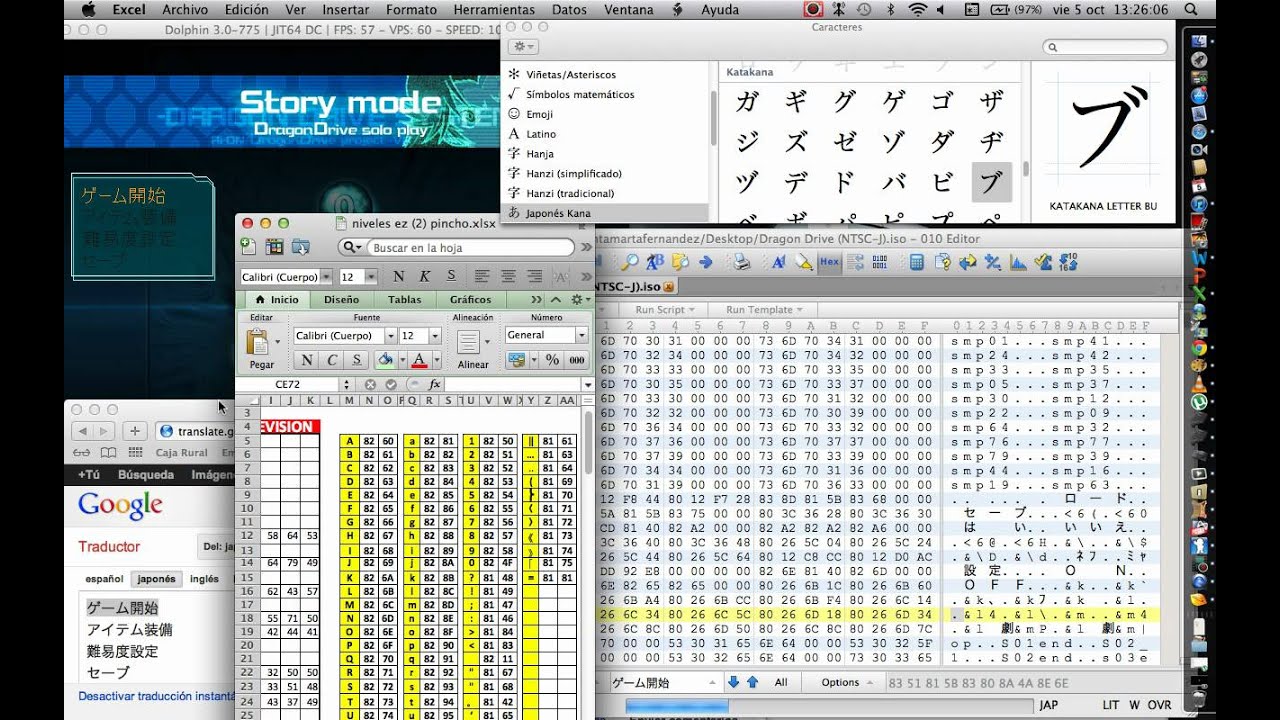Toggle italic C in the Excel ribbon
The width and height of the screenshot is (1280, 720).
331,360
